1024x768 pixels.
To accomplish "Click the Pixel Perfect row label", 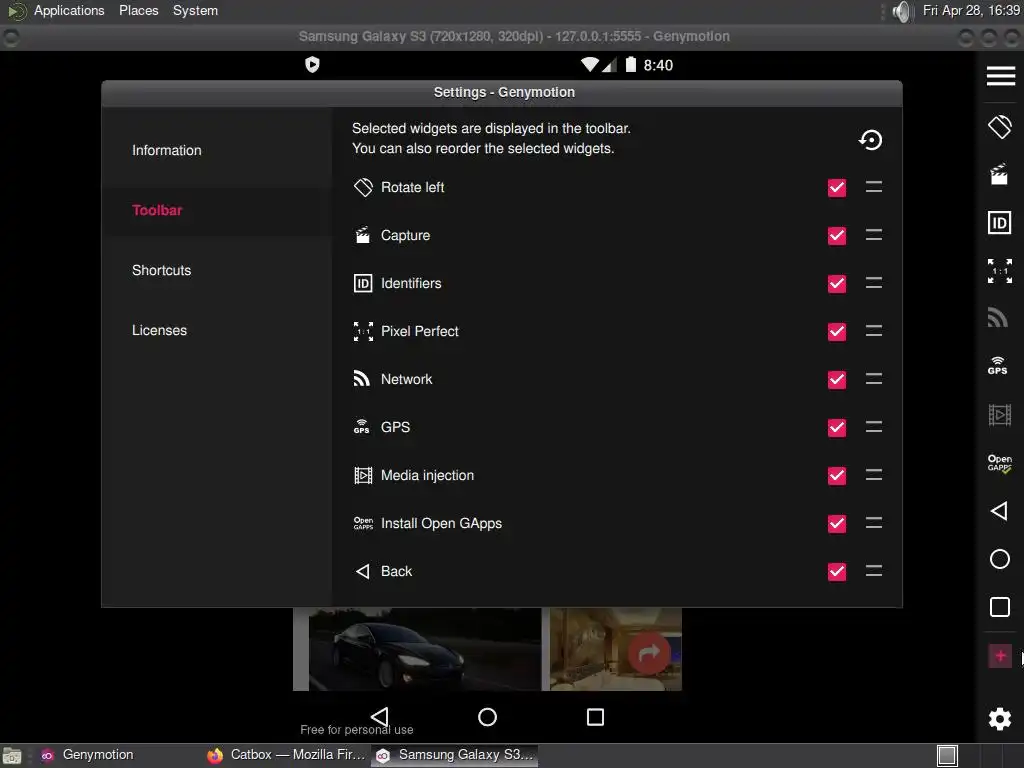I will tap(419, 331).
